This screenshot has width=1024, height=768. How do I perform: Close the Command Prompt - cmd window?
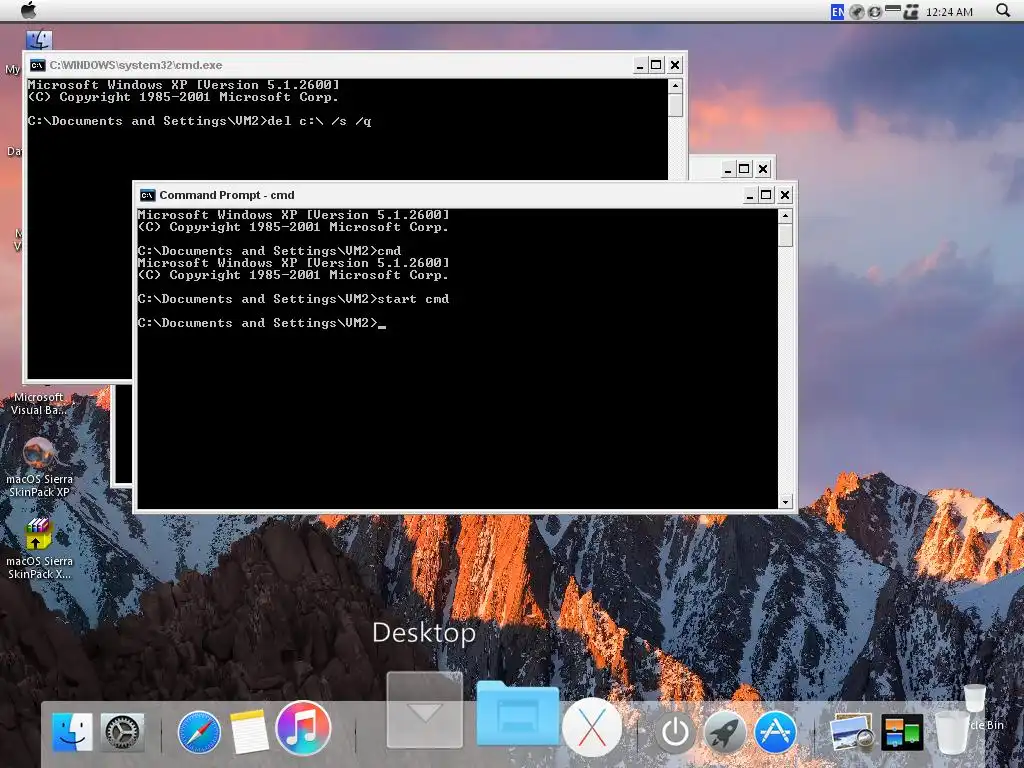[x=785, y=195]
